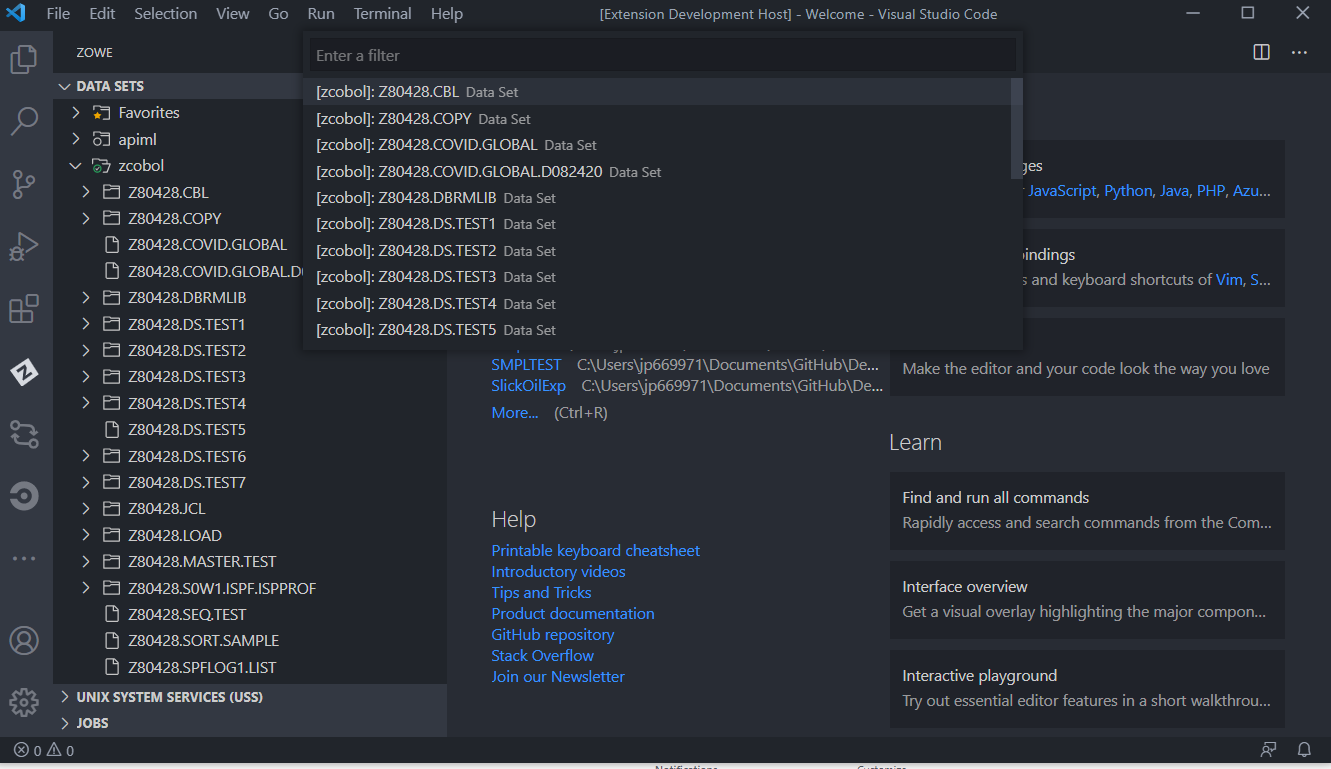Open the Accounts icon
1331x769 pixels.
(24, 640)
